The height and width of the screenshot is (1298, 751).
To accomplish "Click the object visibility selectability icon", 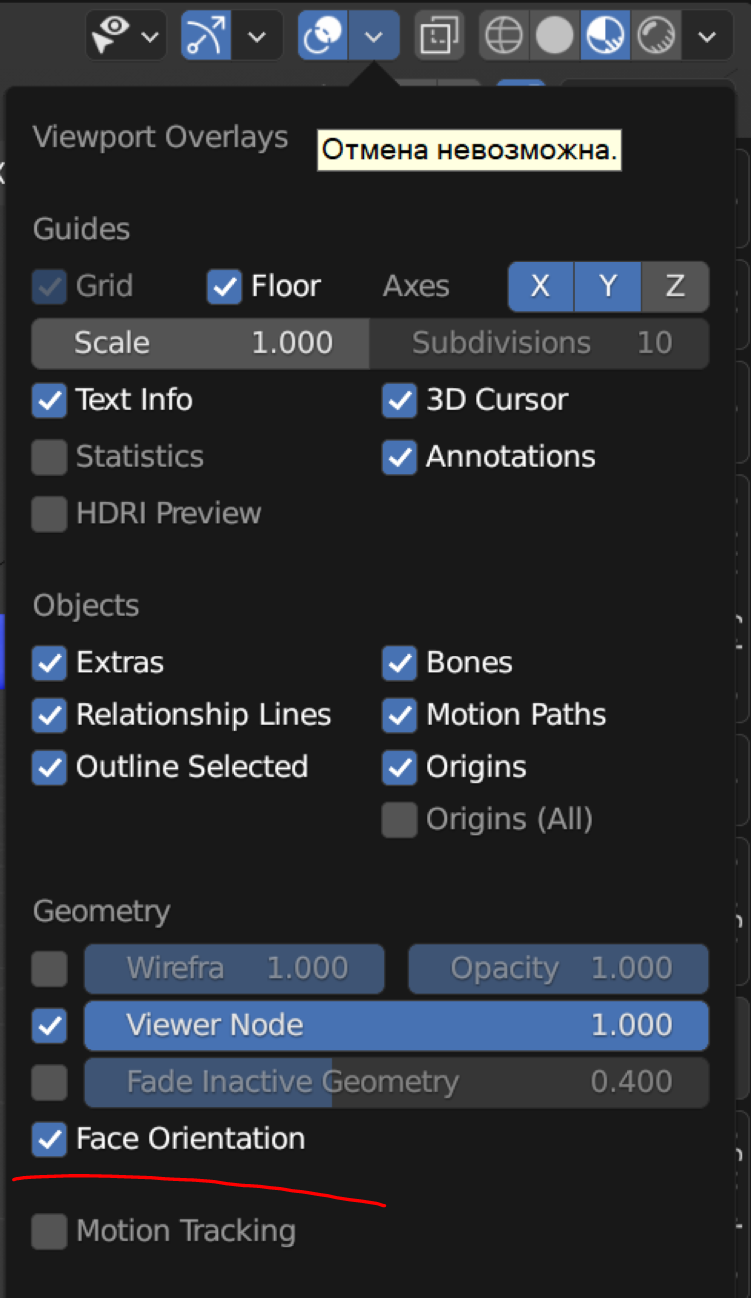I will point(114,36).
